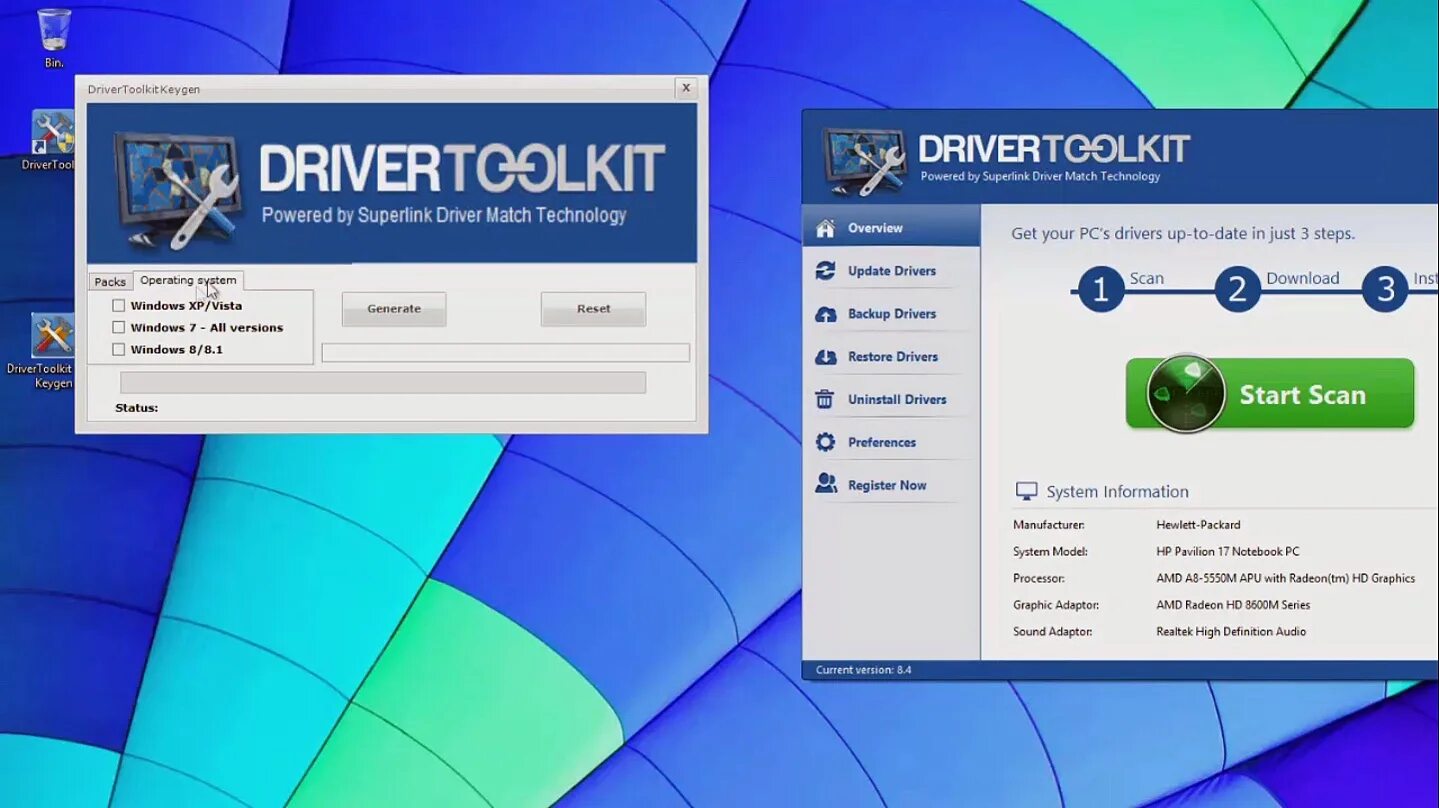The height and width of the screenshot is (808, 1439).
Task: Click the Restore Drivers cloud download icon
Action: tap(825, 357)
